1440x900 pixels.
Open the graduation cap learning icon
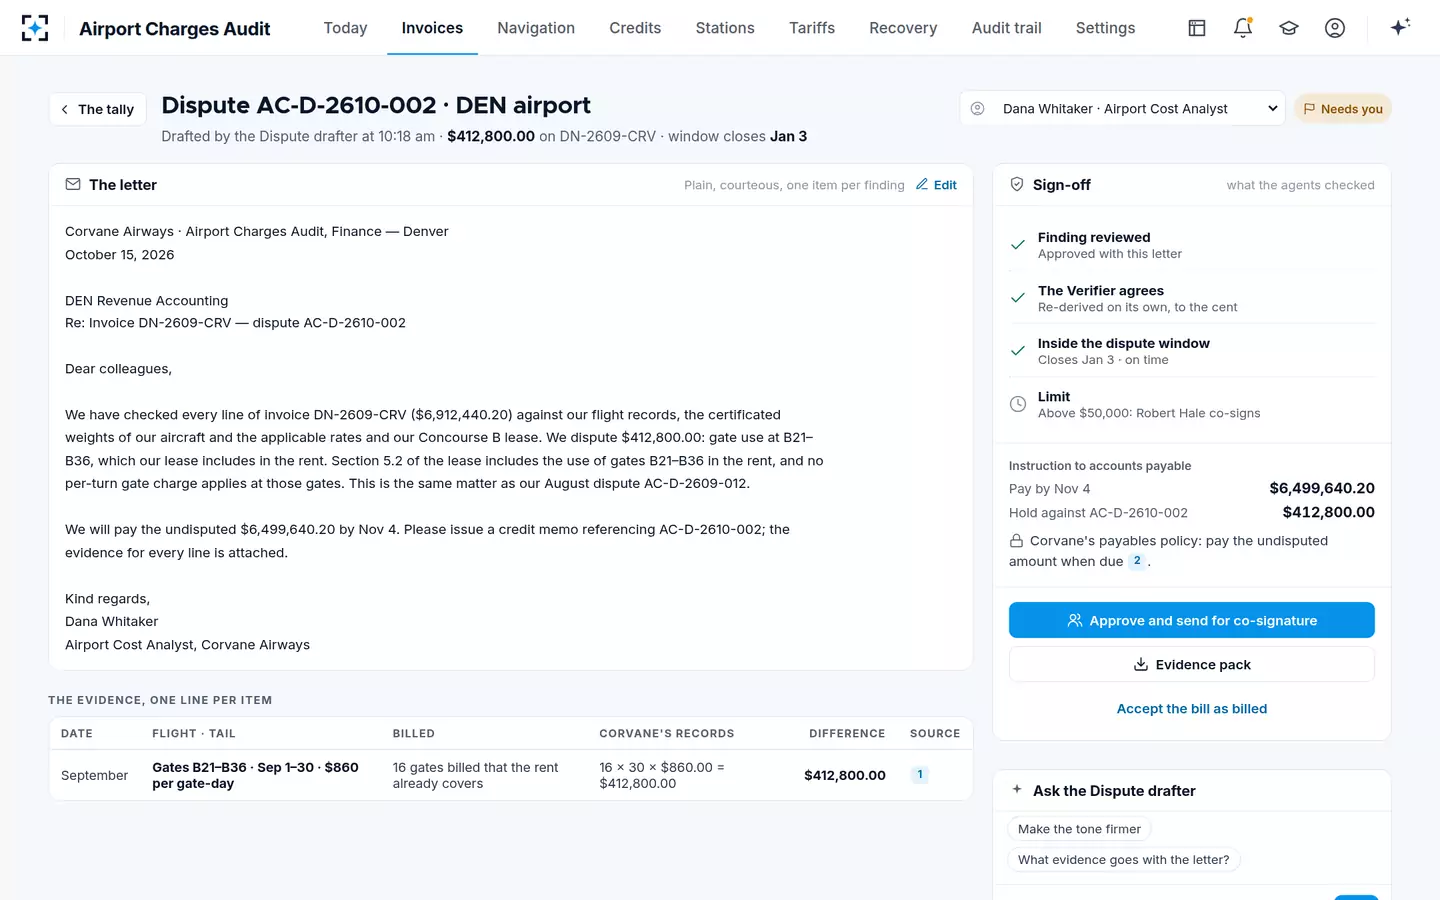(1289, 28)
